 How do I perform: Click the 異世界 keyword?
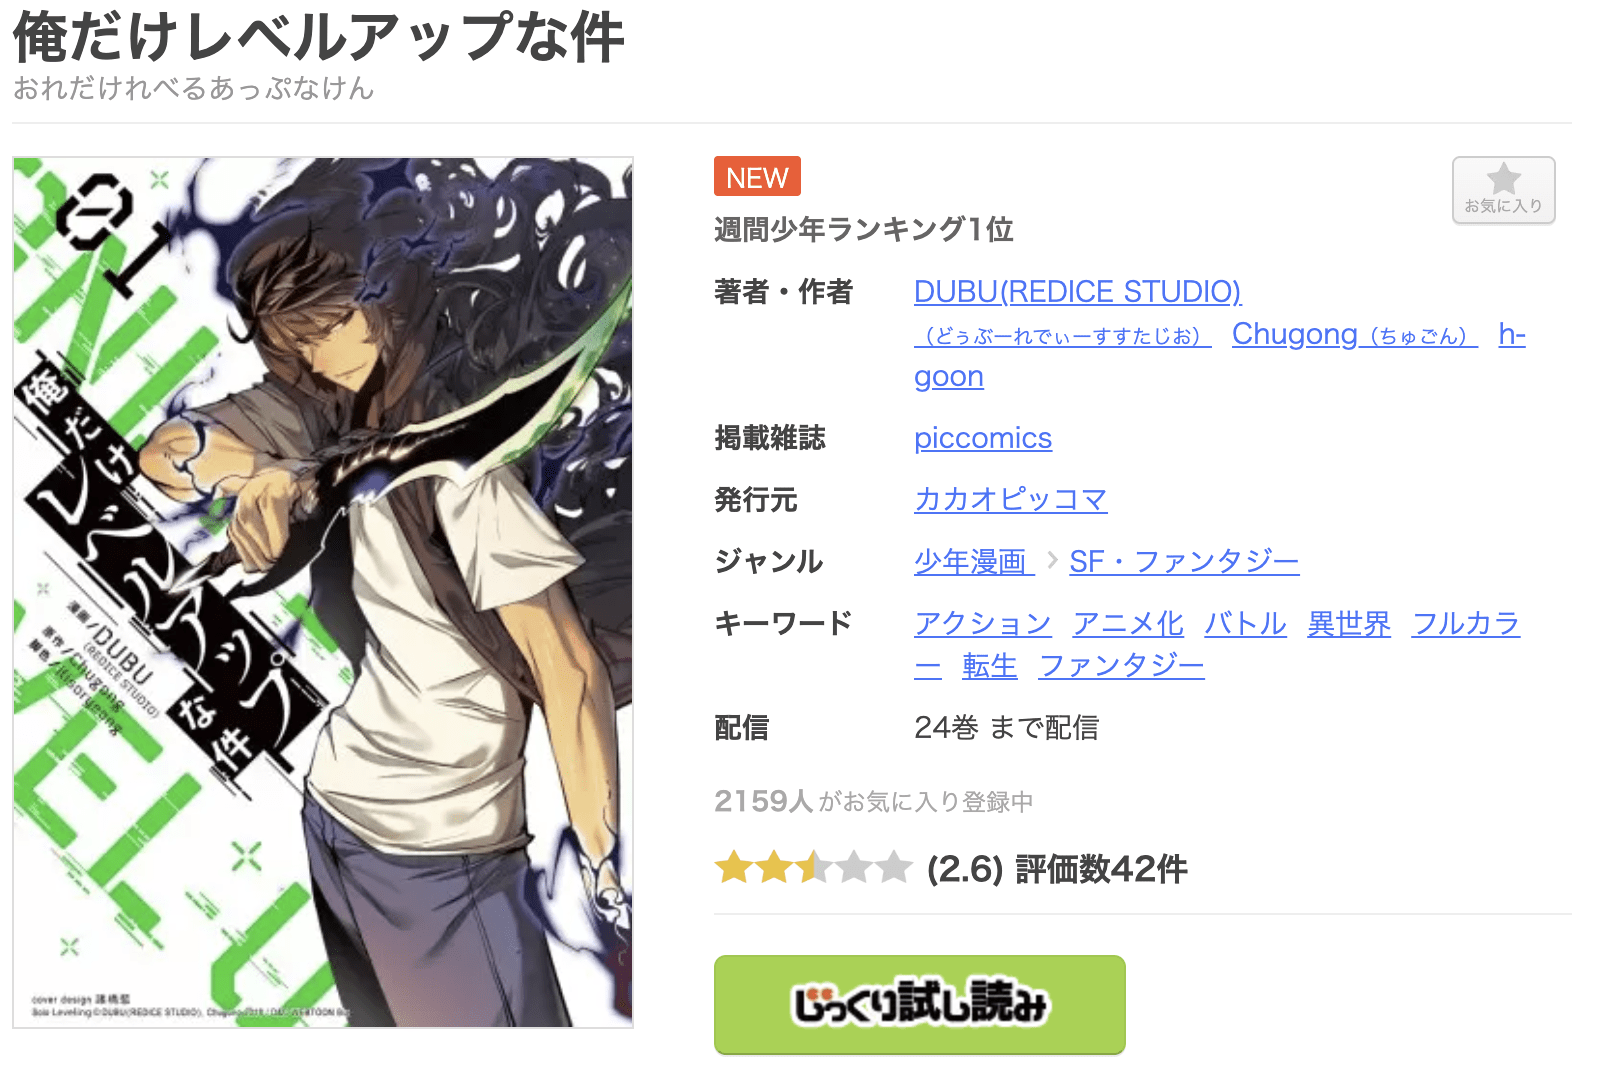pos(1349,623)
